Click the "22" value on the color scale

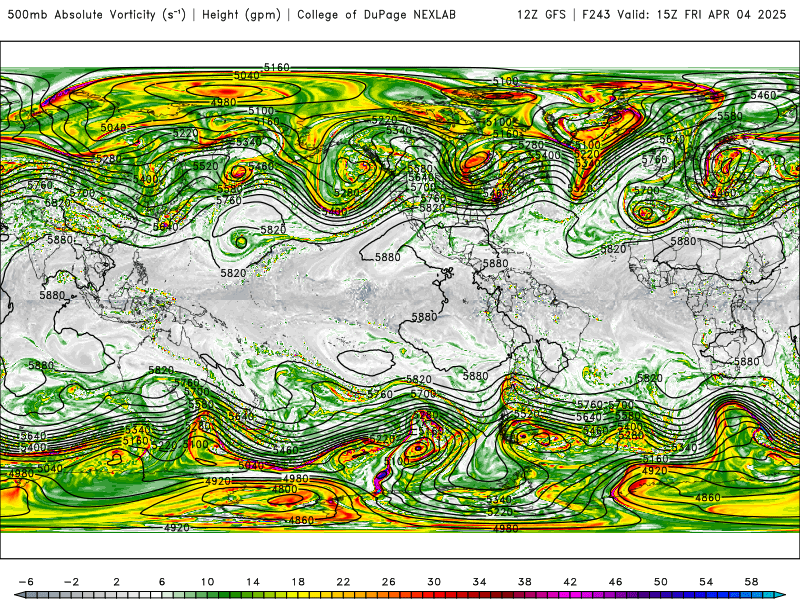[343, 582]
